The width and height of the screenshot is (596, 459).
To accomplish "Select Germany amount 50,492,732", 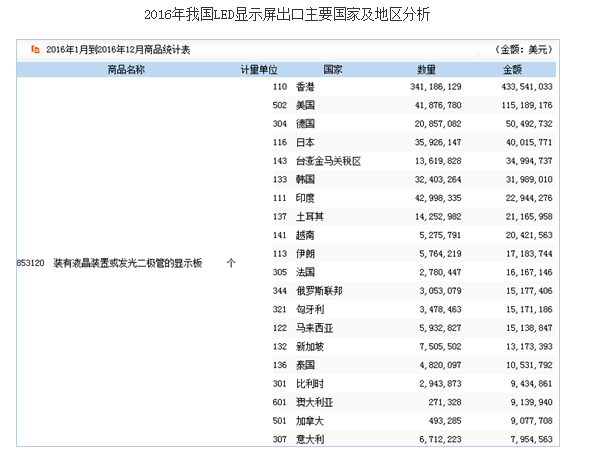I will coord(529,124).
